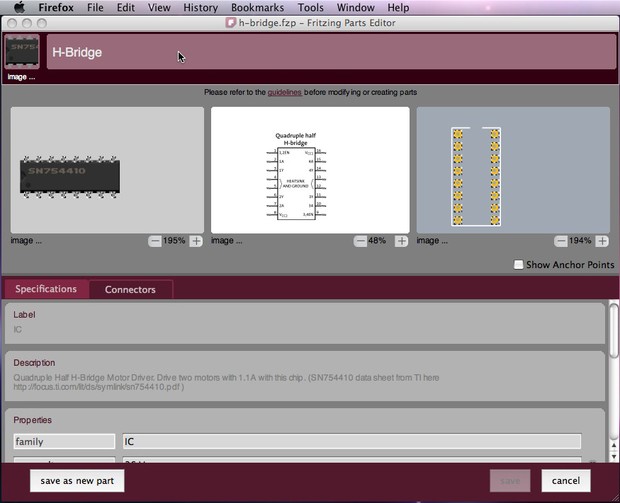This screenshot has height=503, width=620.
Task: Enable Show Anchor Points checkbox
Action: [x=518, y=265]
